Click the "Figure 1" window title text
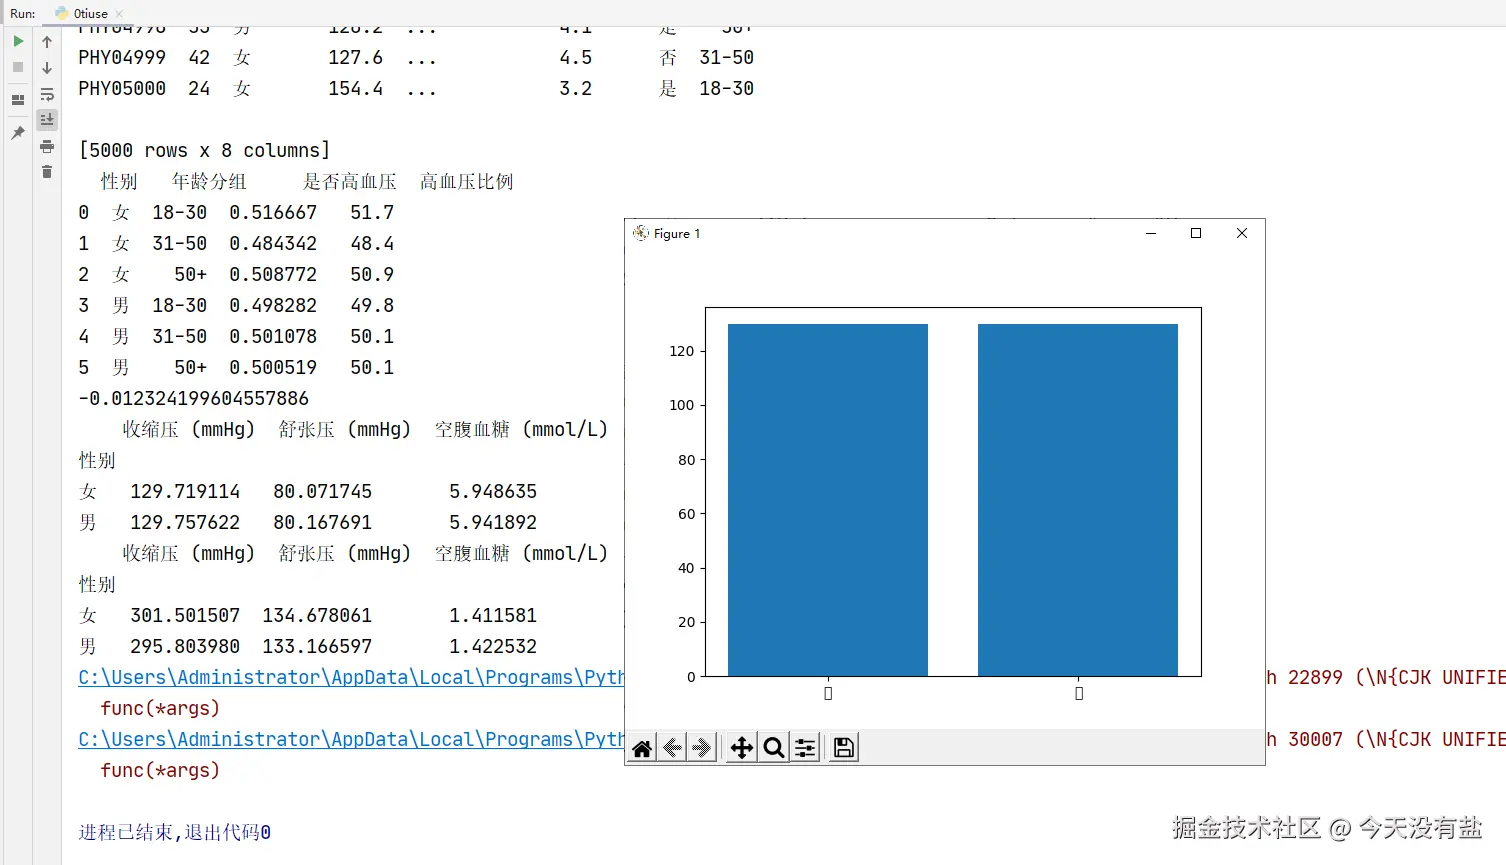Screen dimensions: 1506x865 (x=677, y=233)
